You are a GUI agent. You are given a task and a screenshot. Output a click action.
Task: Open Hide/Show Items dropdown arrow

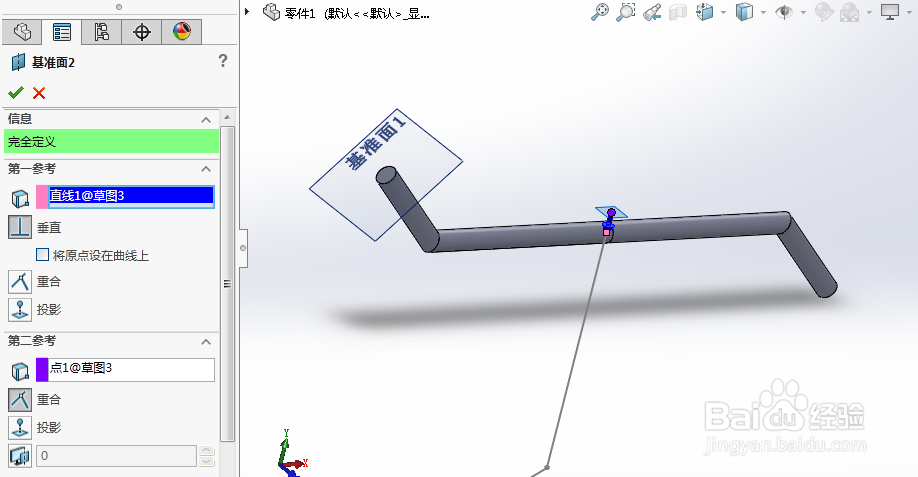[803, 12]
